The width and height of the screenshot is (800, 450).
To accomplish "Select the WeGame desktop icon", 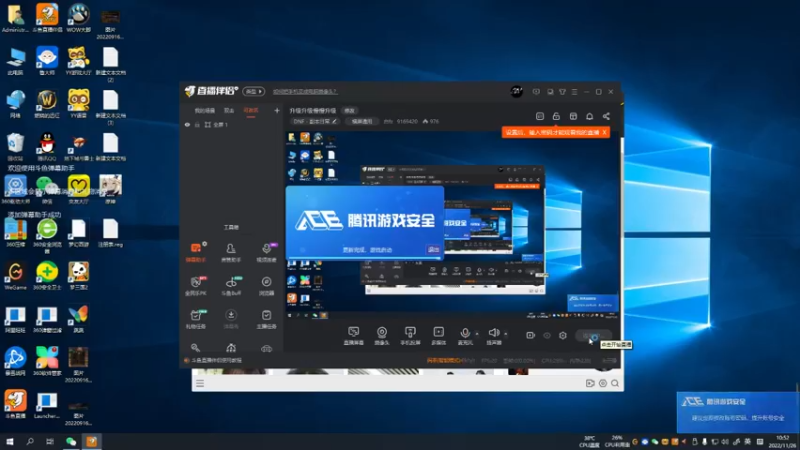I will click(x=15, y=276).
